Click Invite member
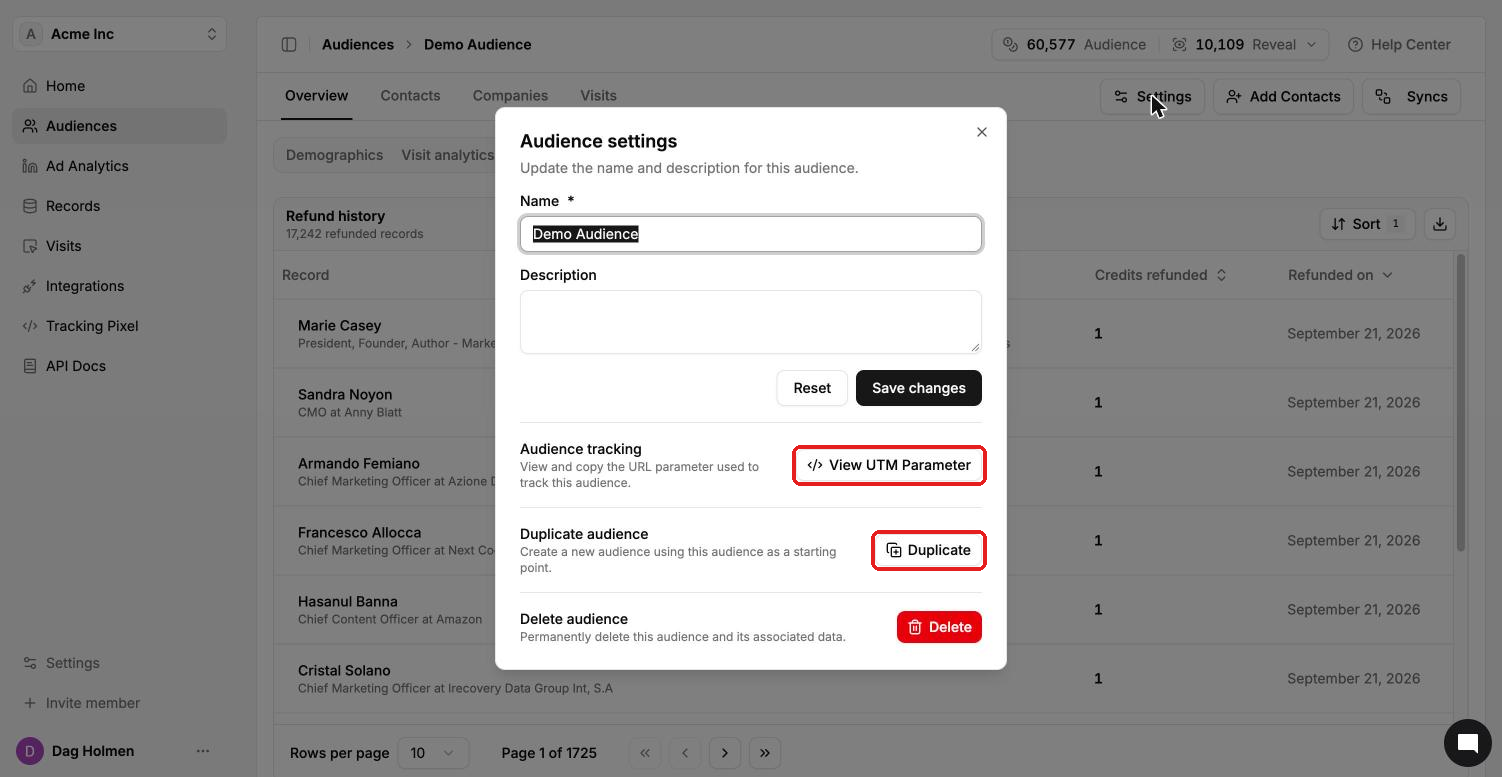Screen dimensions: 1502x777 click(x=120, y=703)
